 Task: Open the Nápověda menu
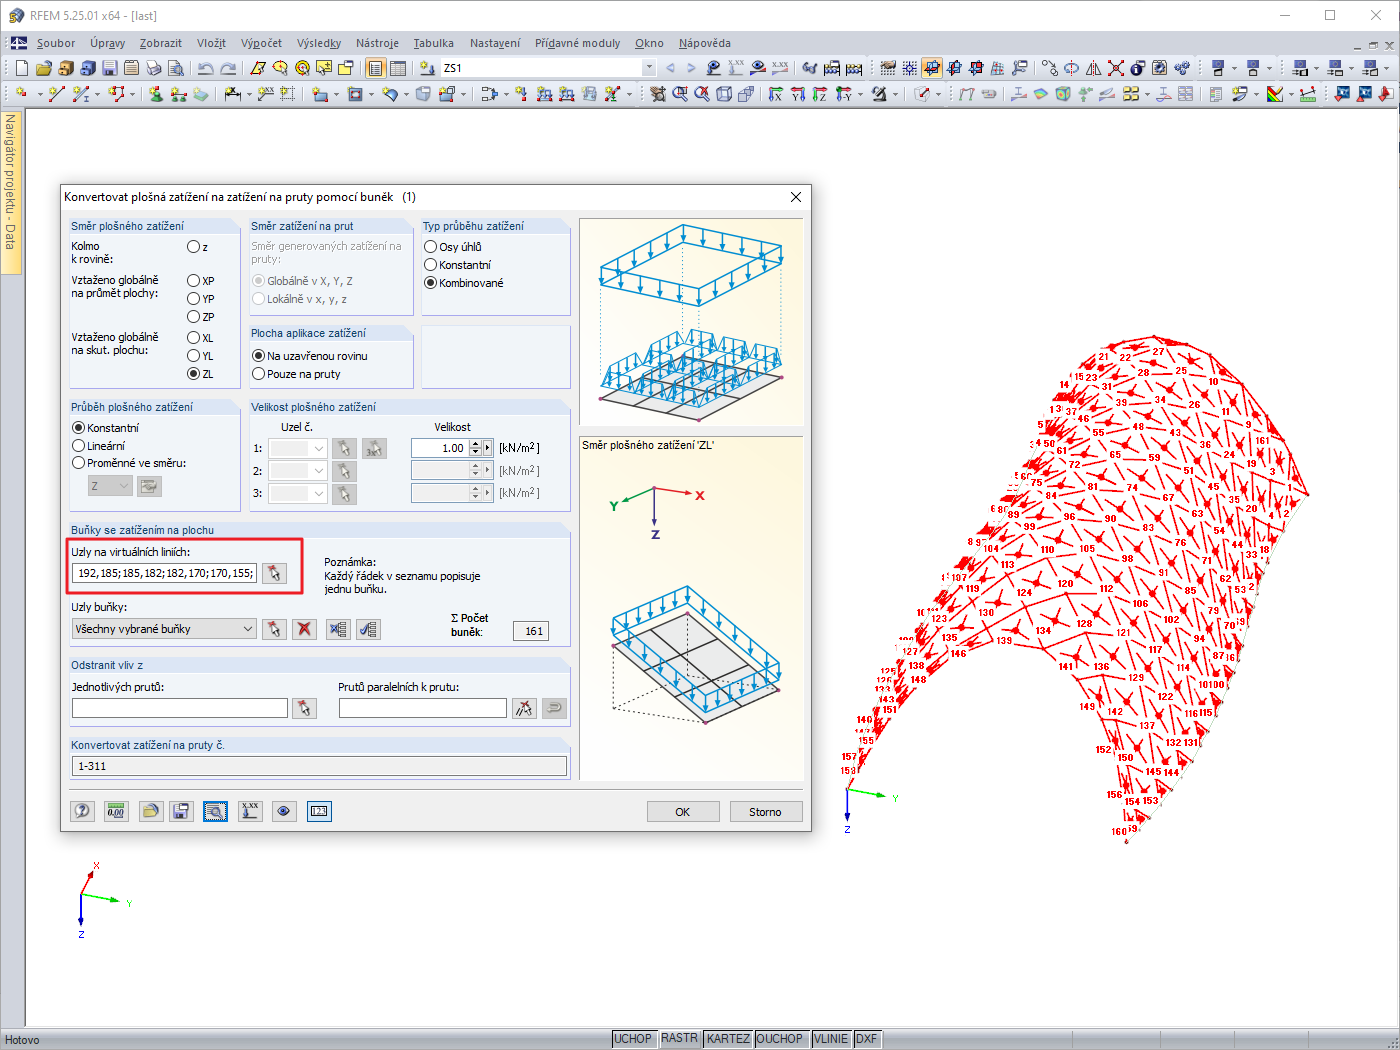click(x=705, y=43)
